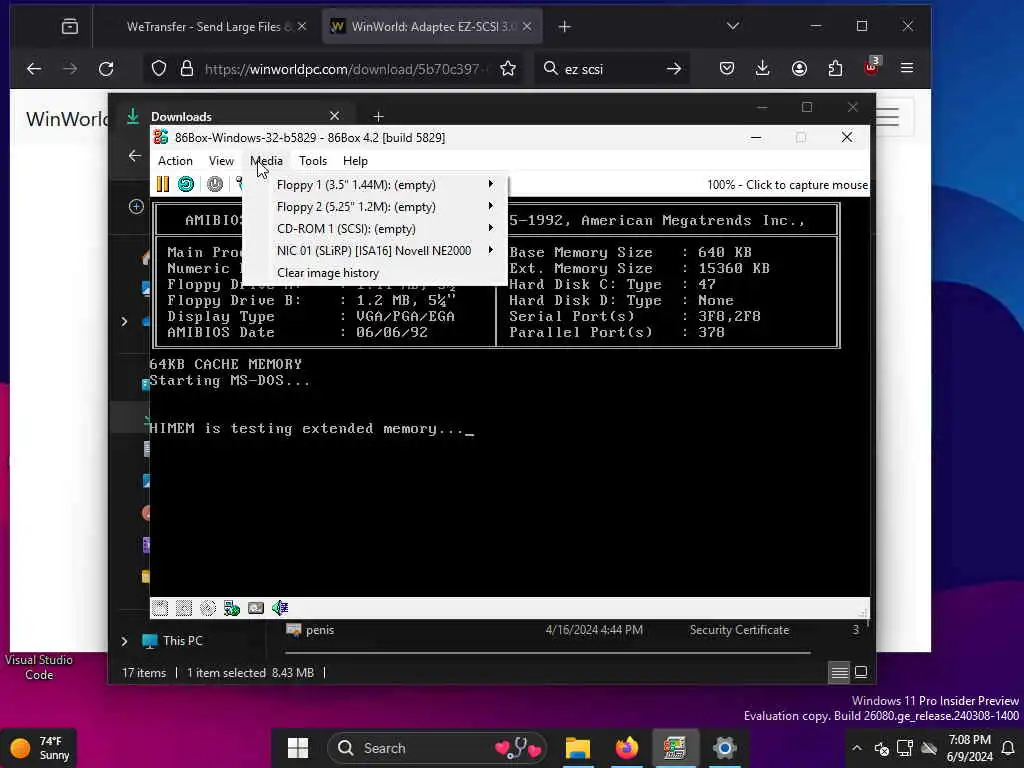Expand CD-ROM 1 (SCSI) submenu

pos(376,229)
